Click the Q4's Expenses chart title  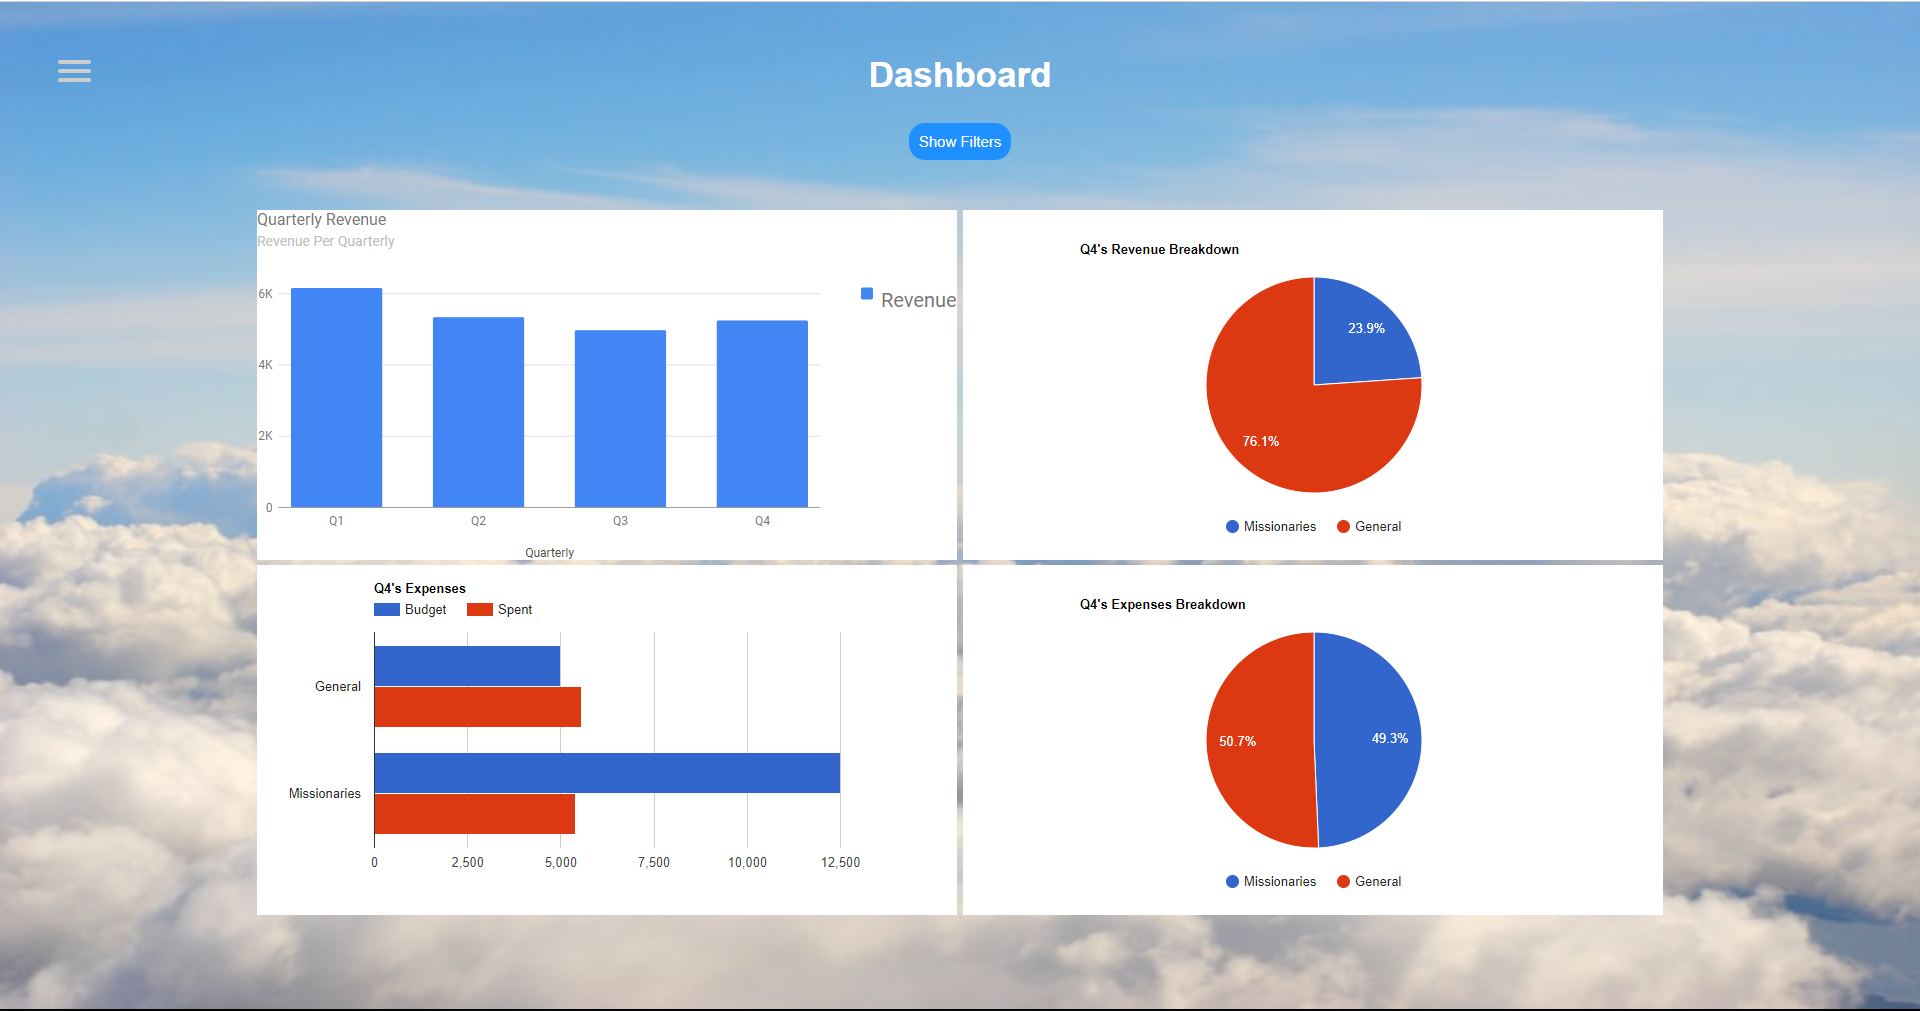point(419,589)
